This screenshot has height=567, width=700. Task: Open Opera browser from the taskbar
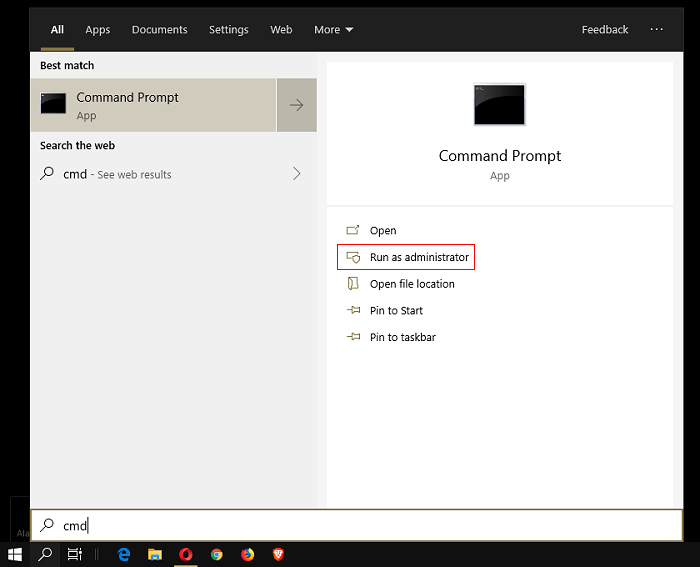186,554
